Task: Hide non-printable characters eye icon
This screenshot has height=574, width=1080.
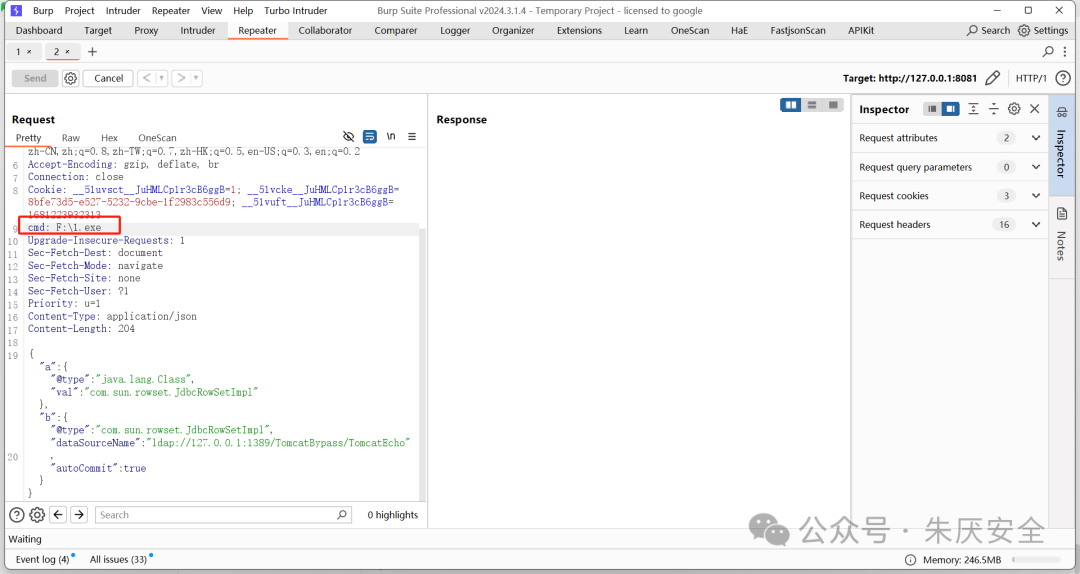Action: (349, 136)
